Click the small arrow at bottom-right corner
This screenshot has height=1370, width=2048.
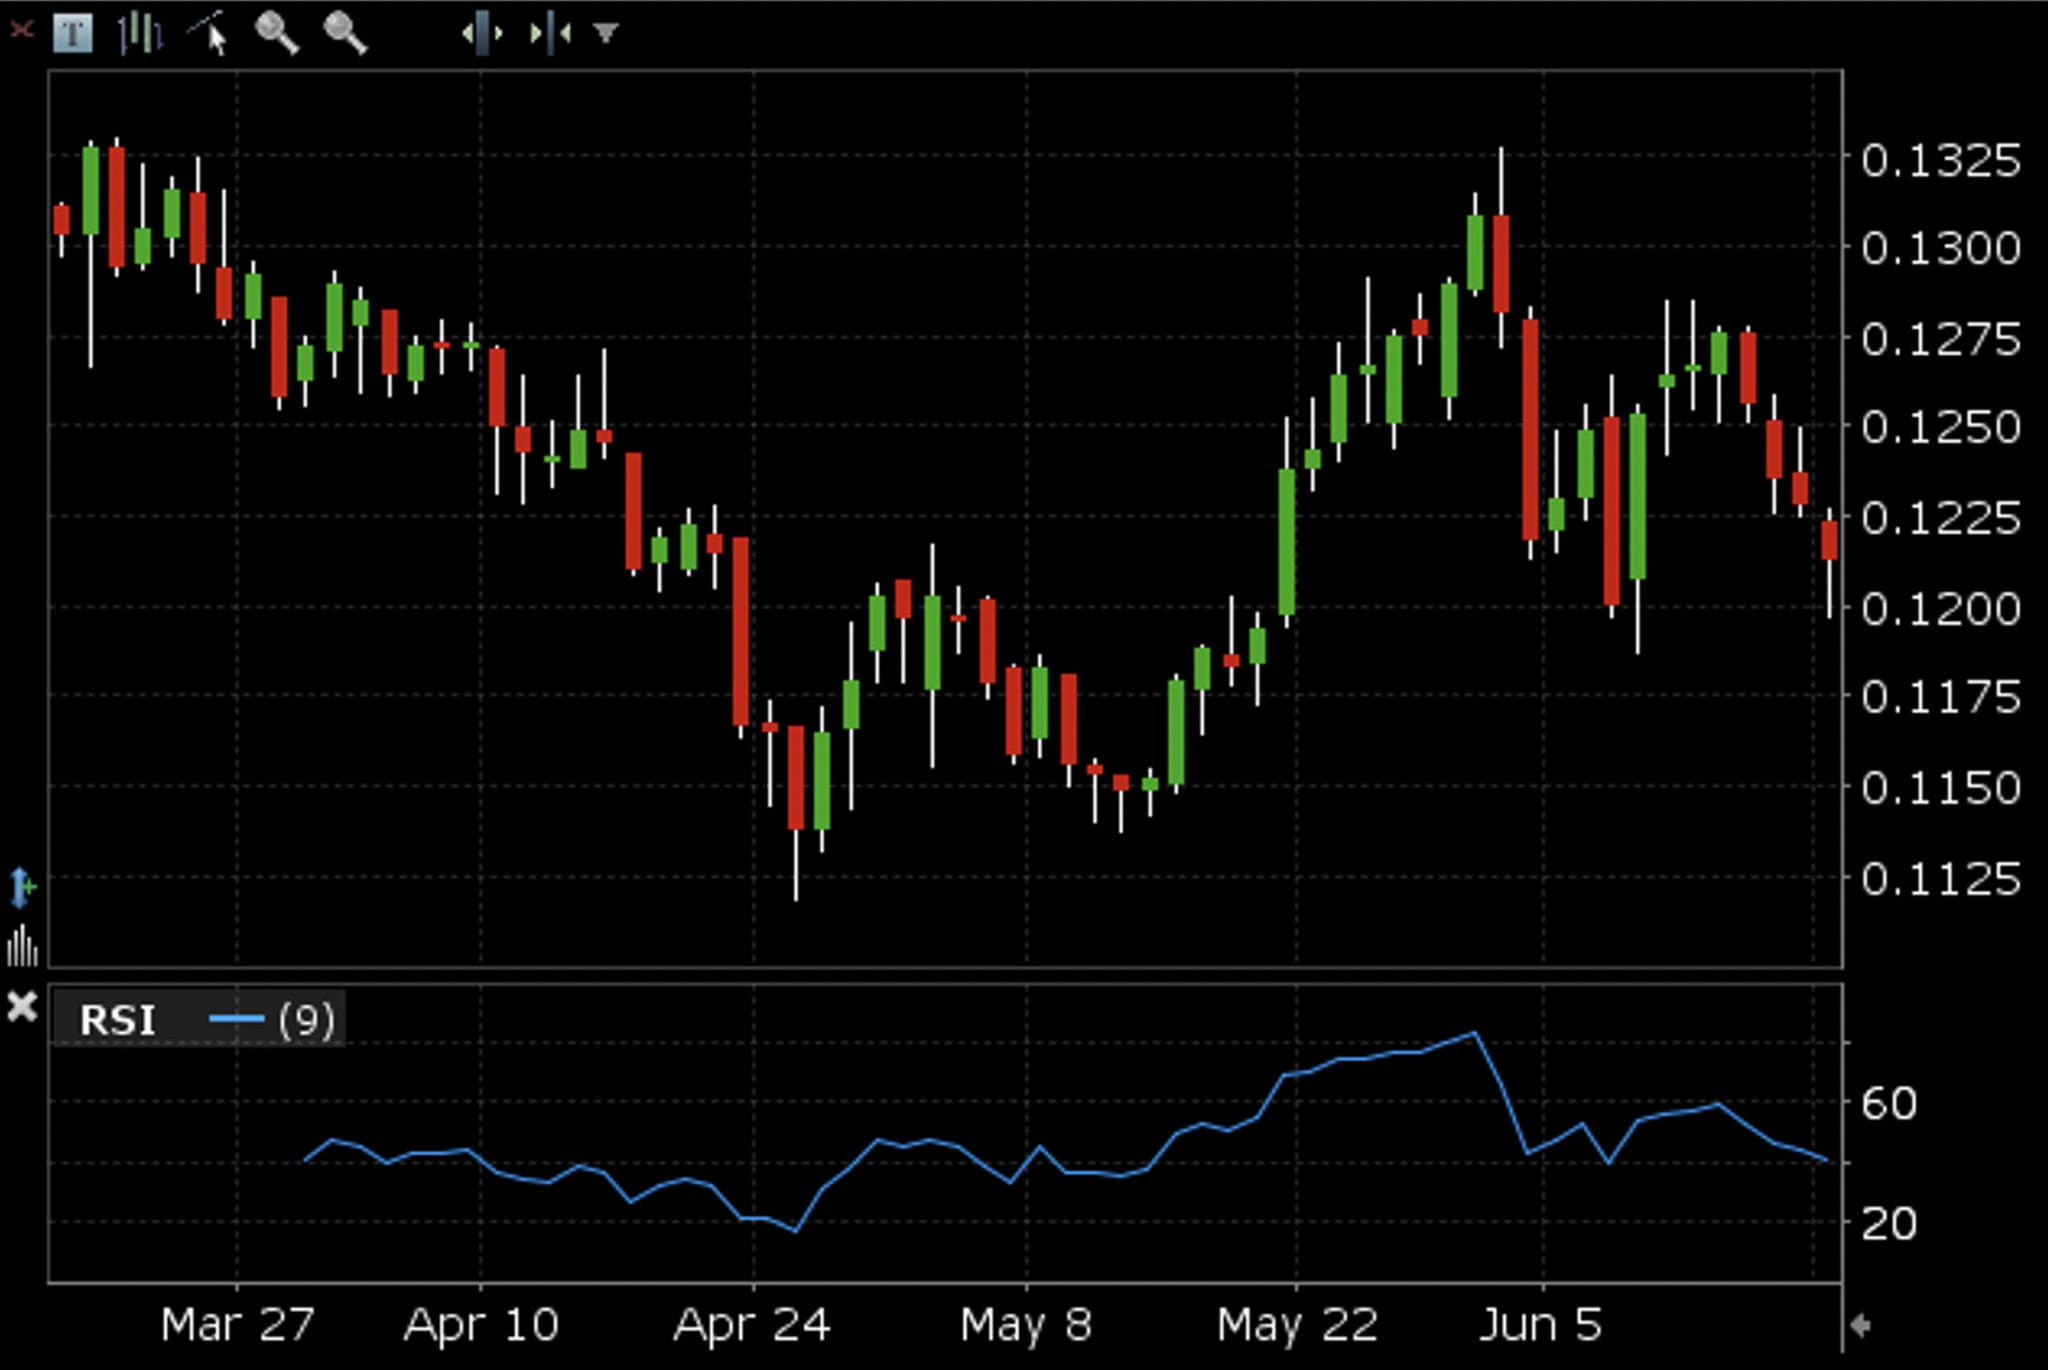[1860, 1326]
